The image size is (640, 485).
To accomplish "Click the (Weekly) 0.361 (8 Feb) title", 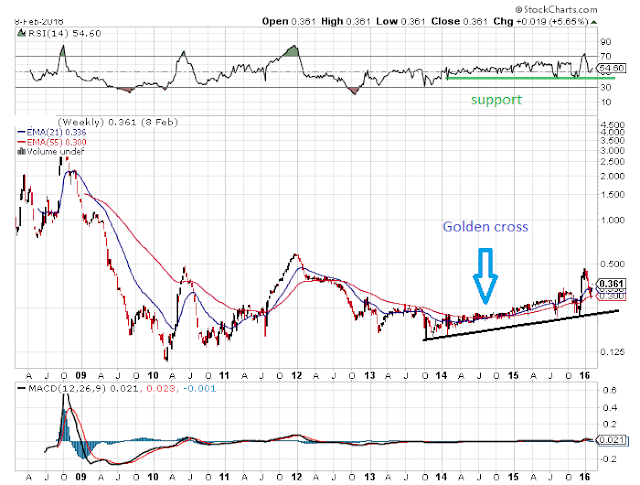I will [118, 122].
